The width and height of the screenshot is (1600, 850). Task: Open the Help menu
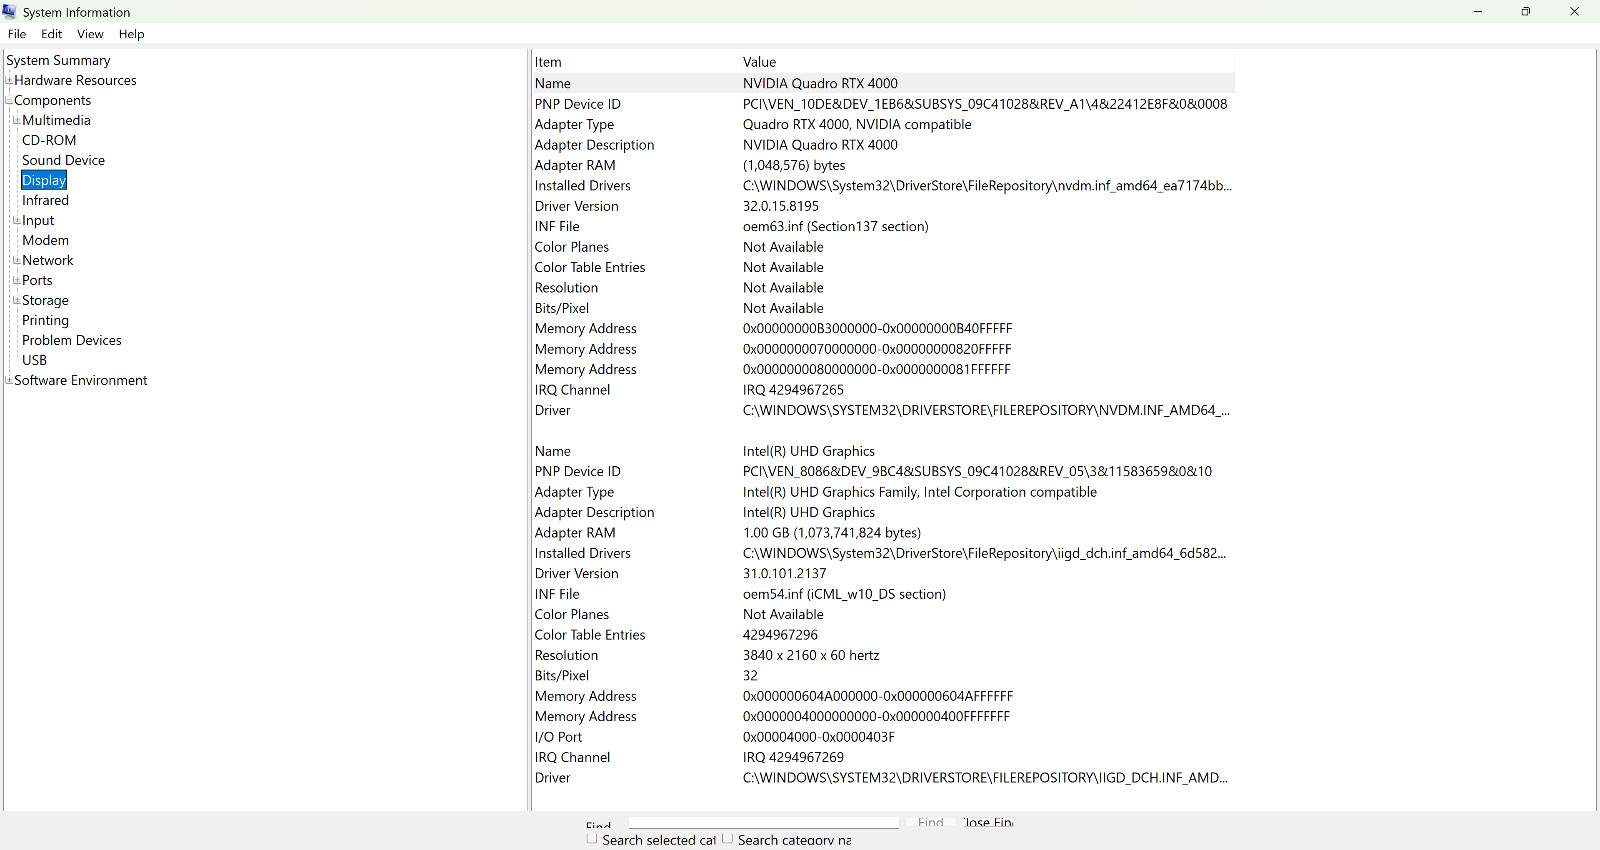tap(132, 34)
